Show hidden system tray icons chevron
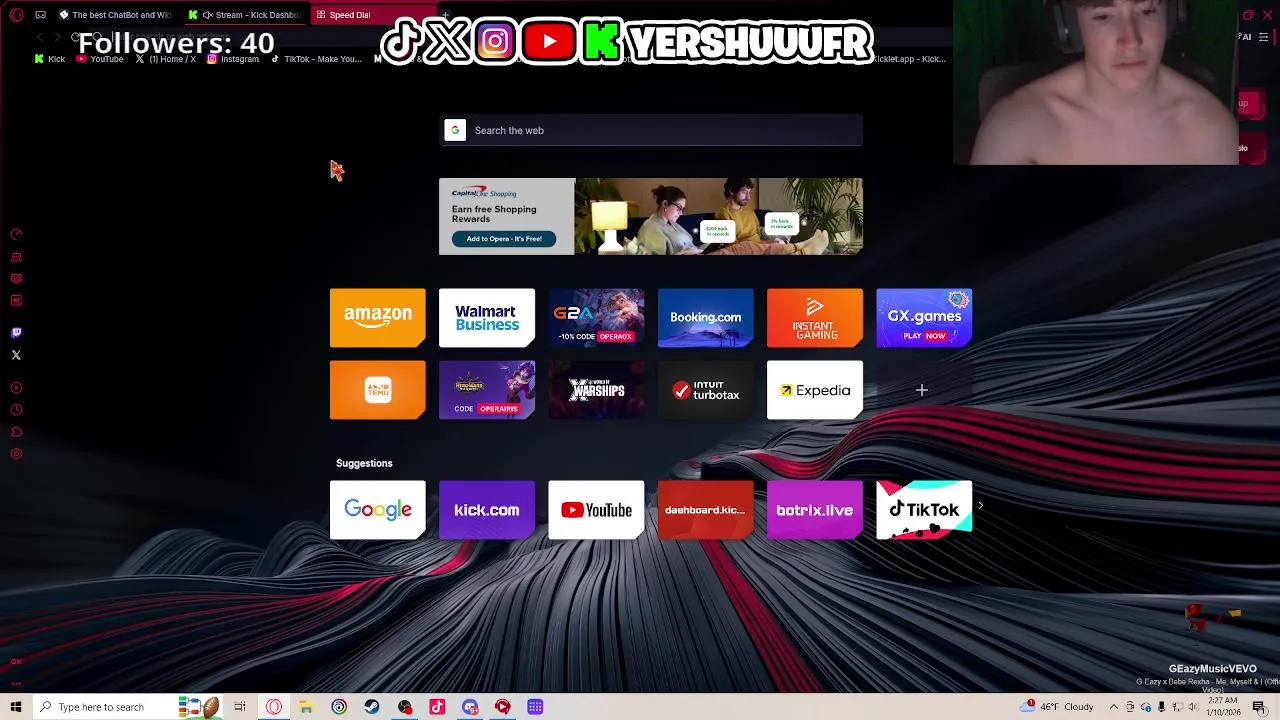Image resolution: width=1280 pixels, height=720 pixels. click(x=1114, y=707)
